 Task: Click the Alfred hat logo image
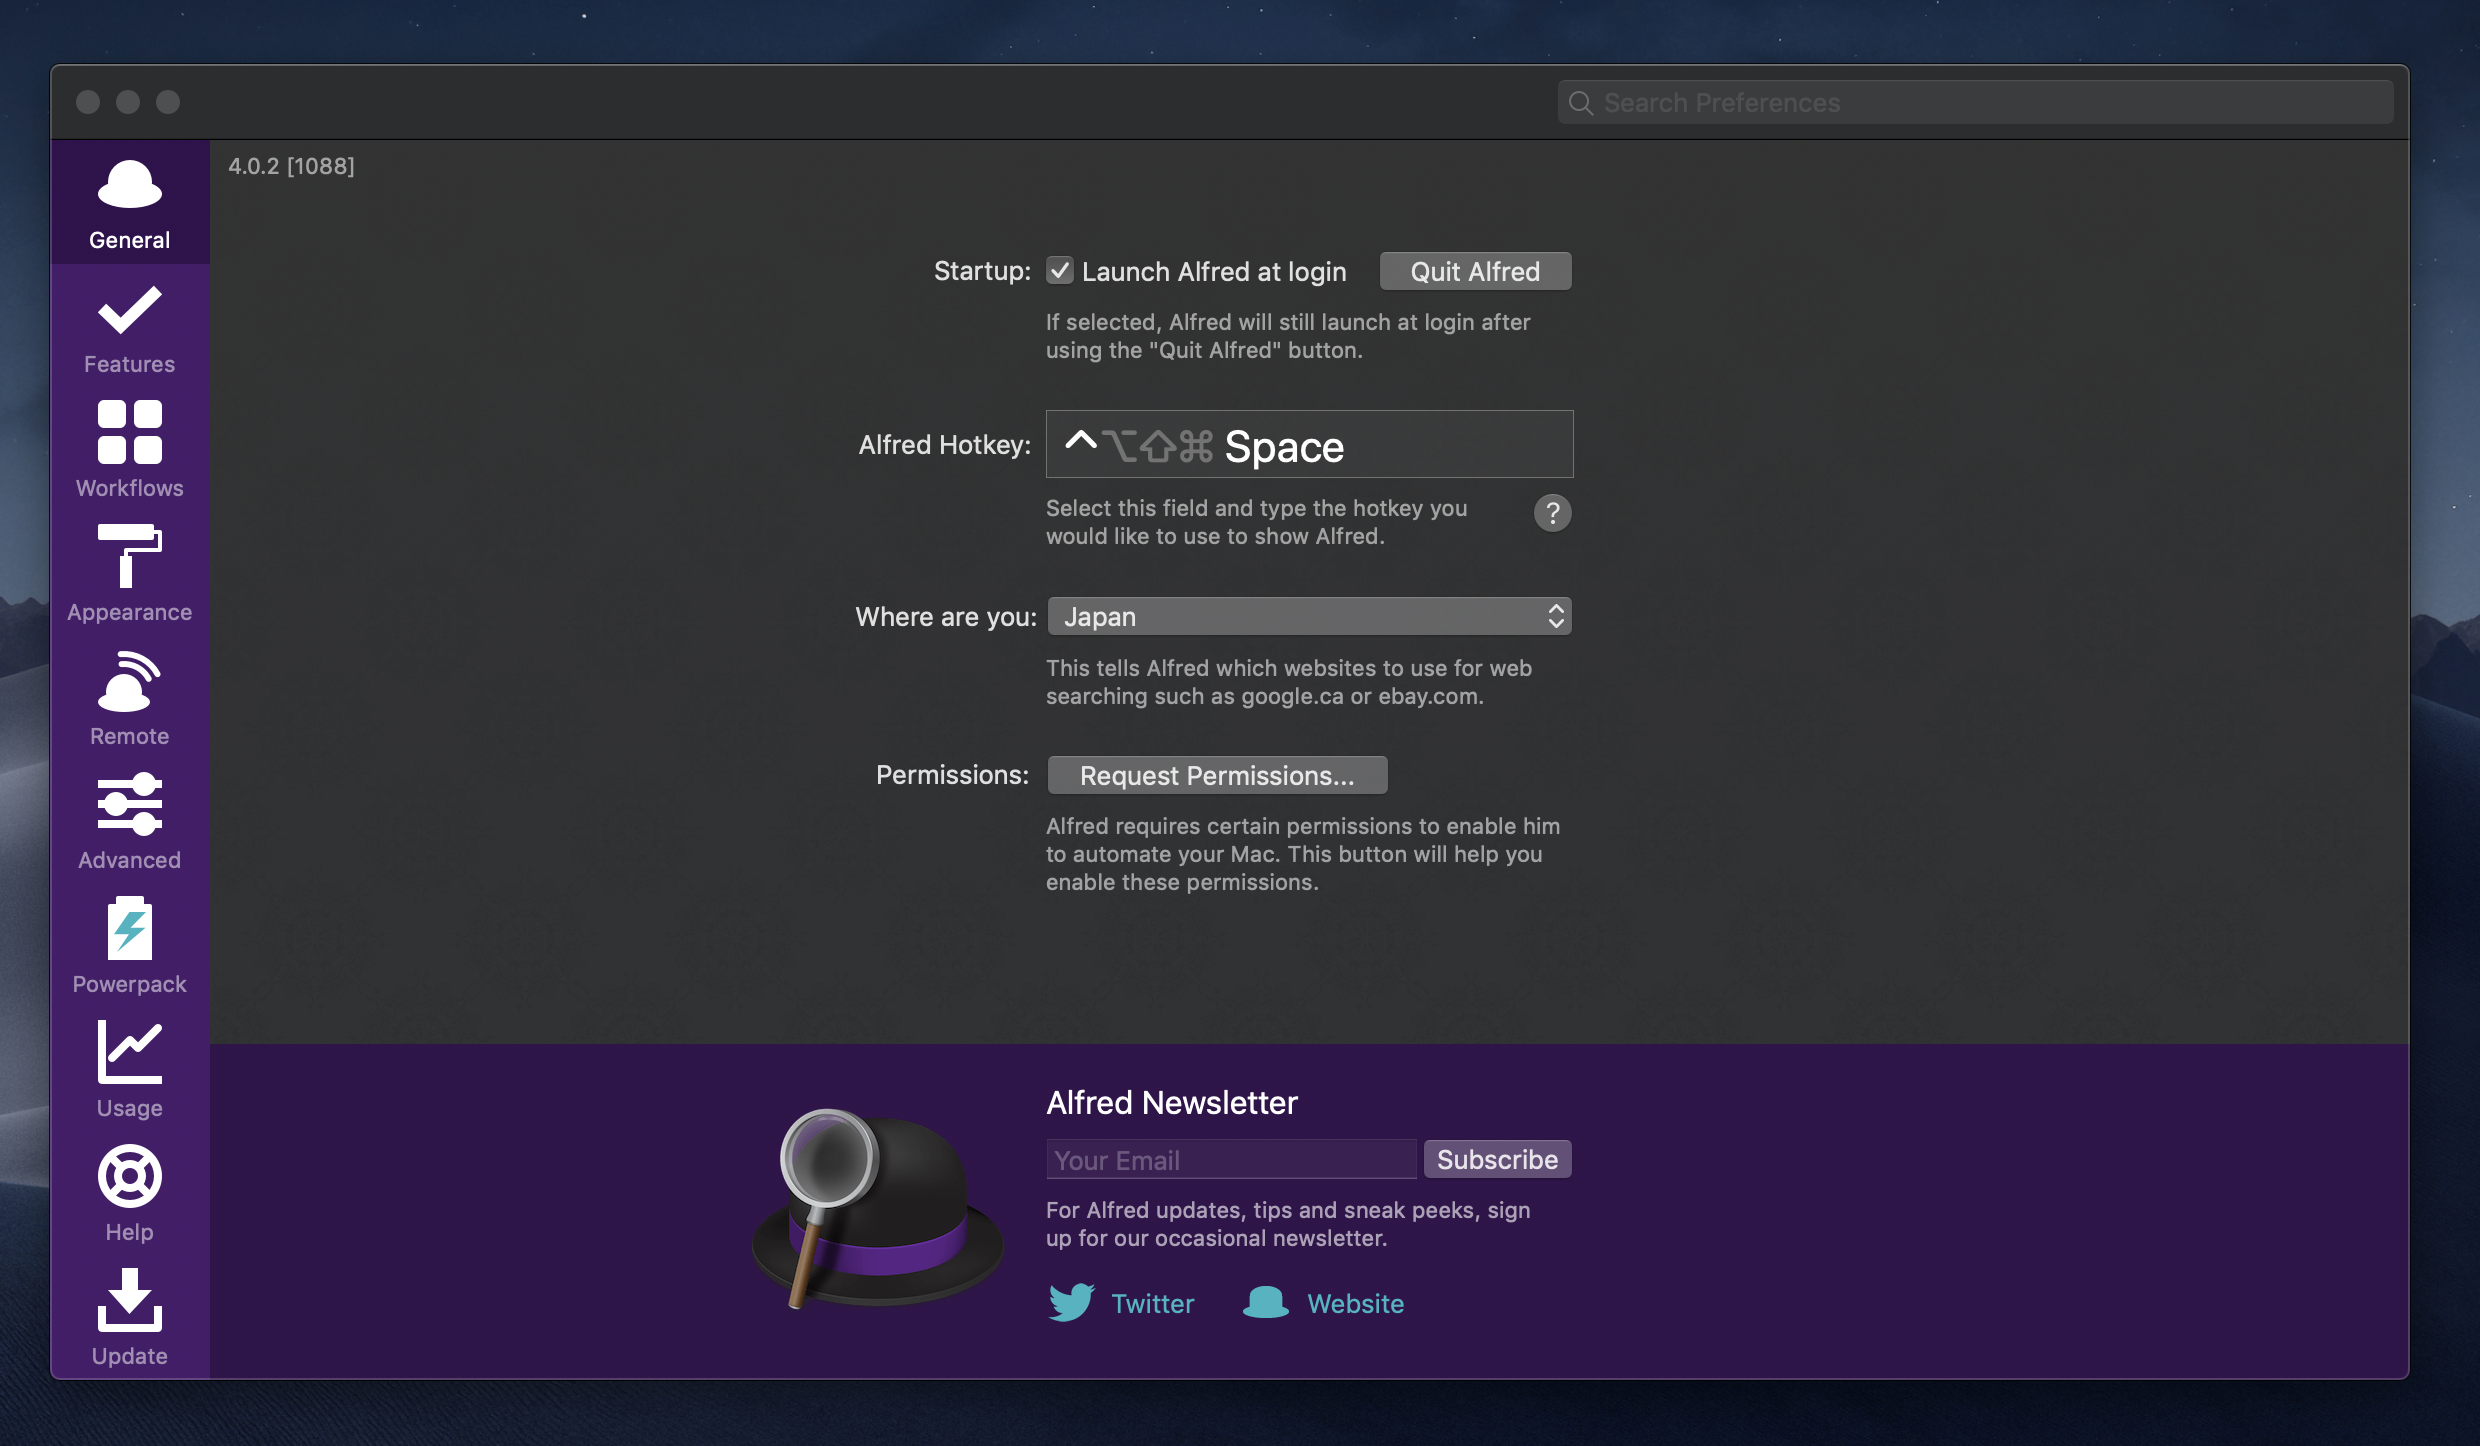pos(877,1210)
